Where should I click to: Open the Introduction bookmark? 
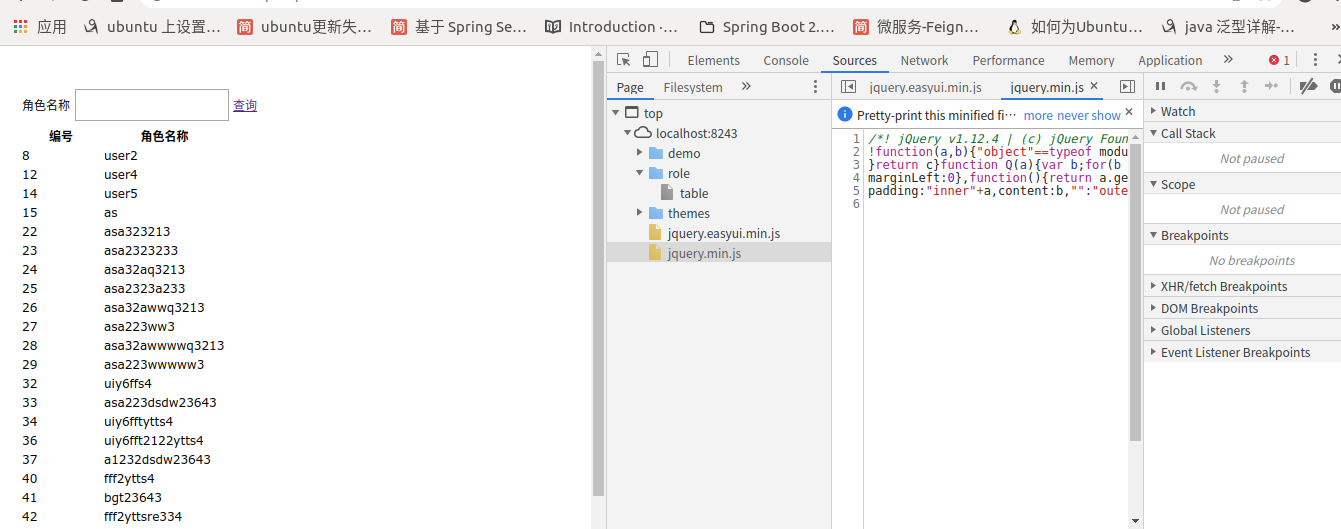610,27
